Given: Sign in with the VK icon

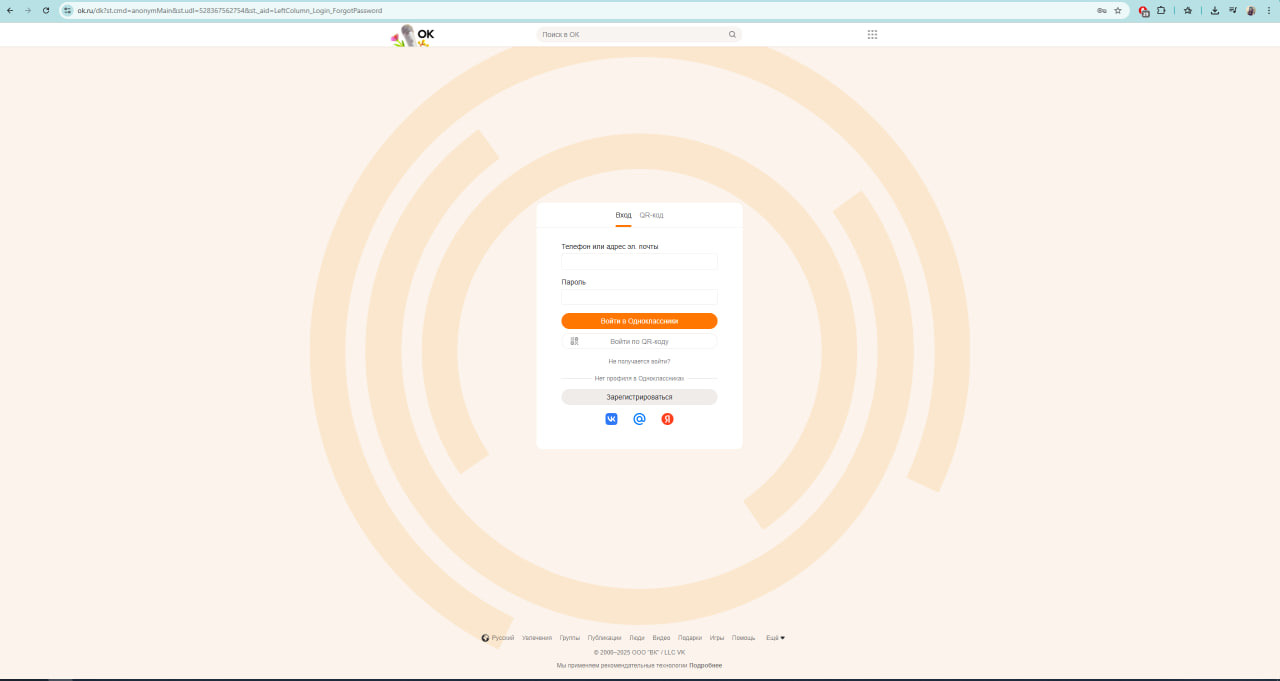Looking at the screenshot, I should (611, 419).
